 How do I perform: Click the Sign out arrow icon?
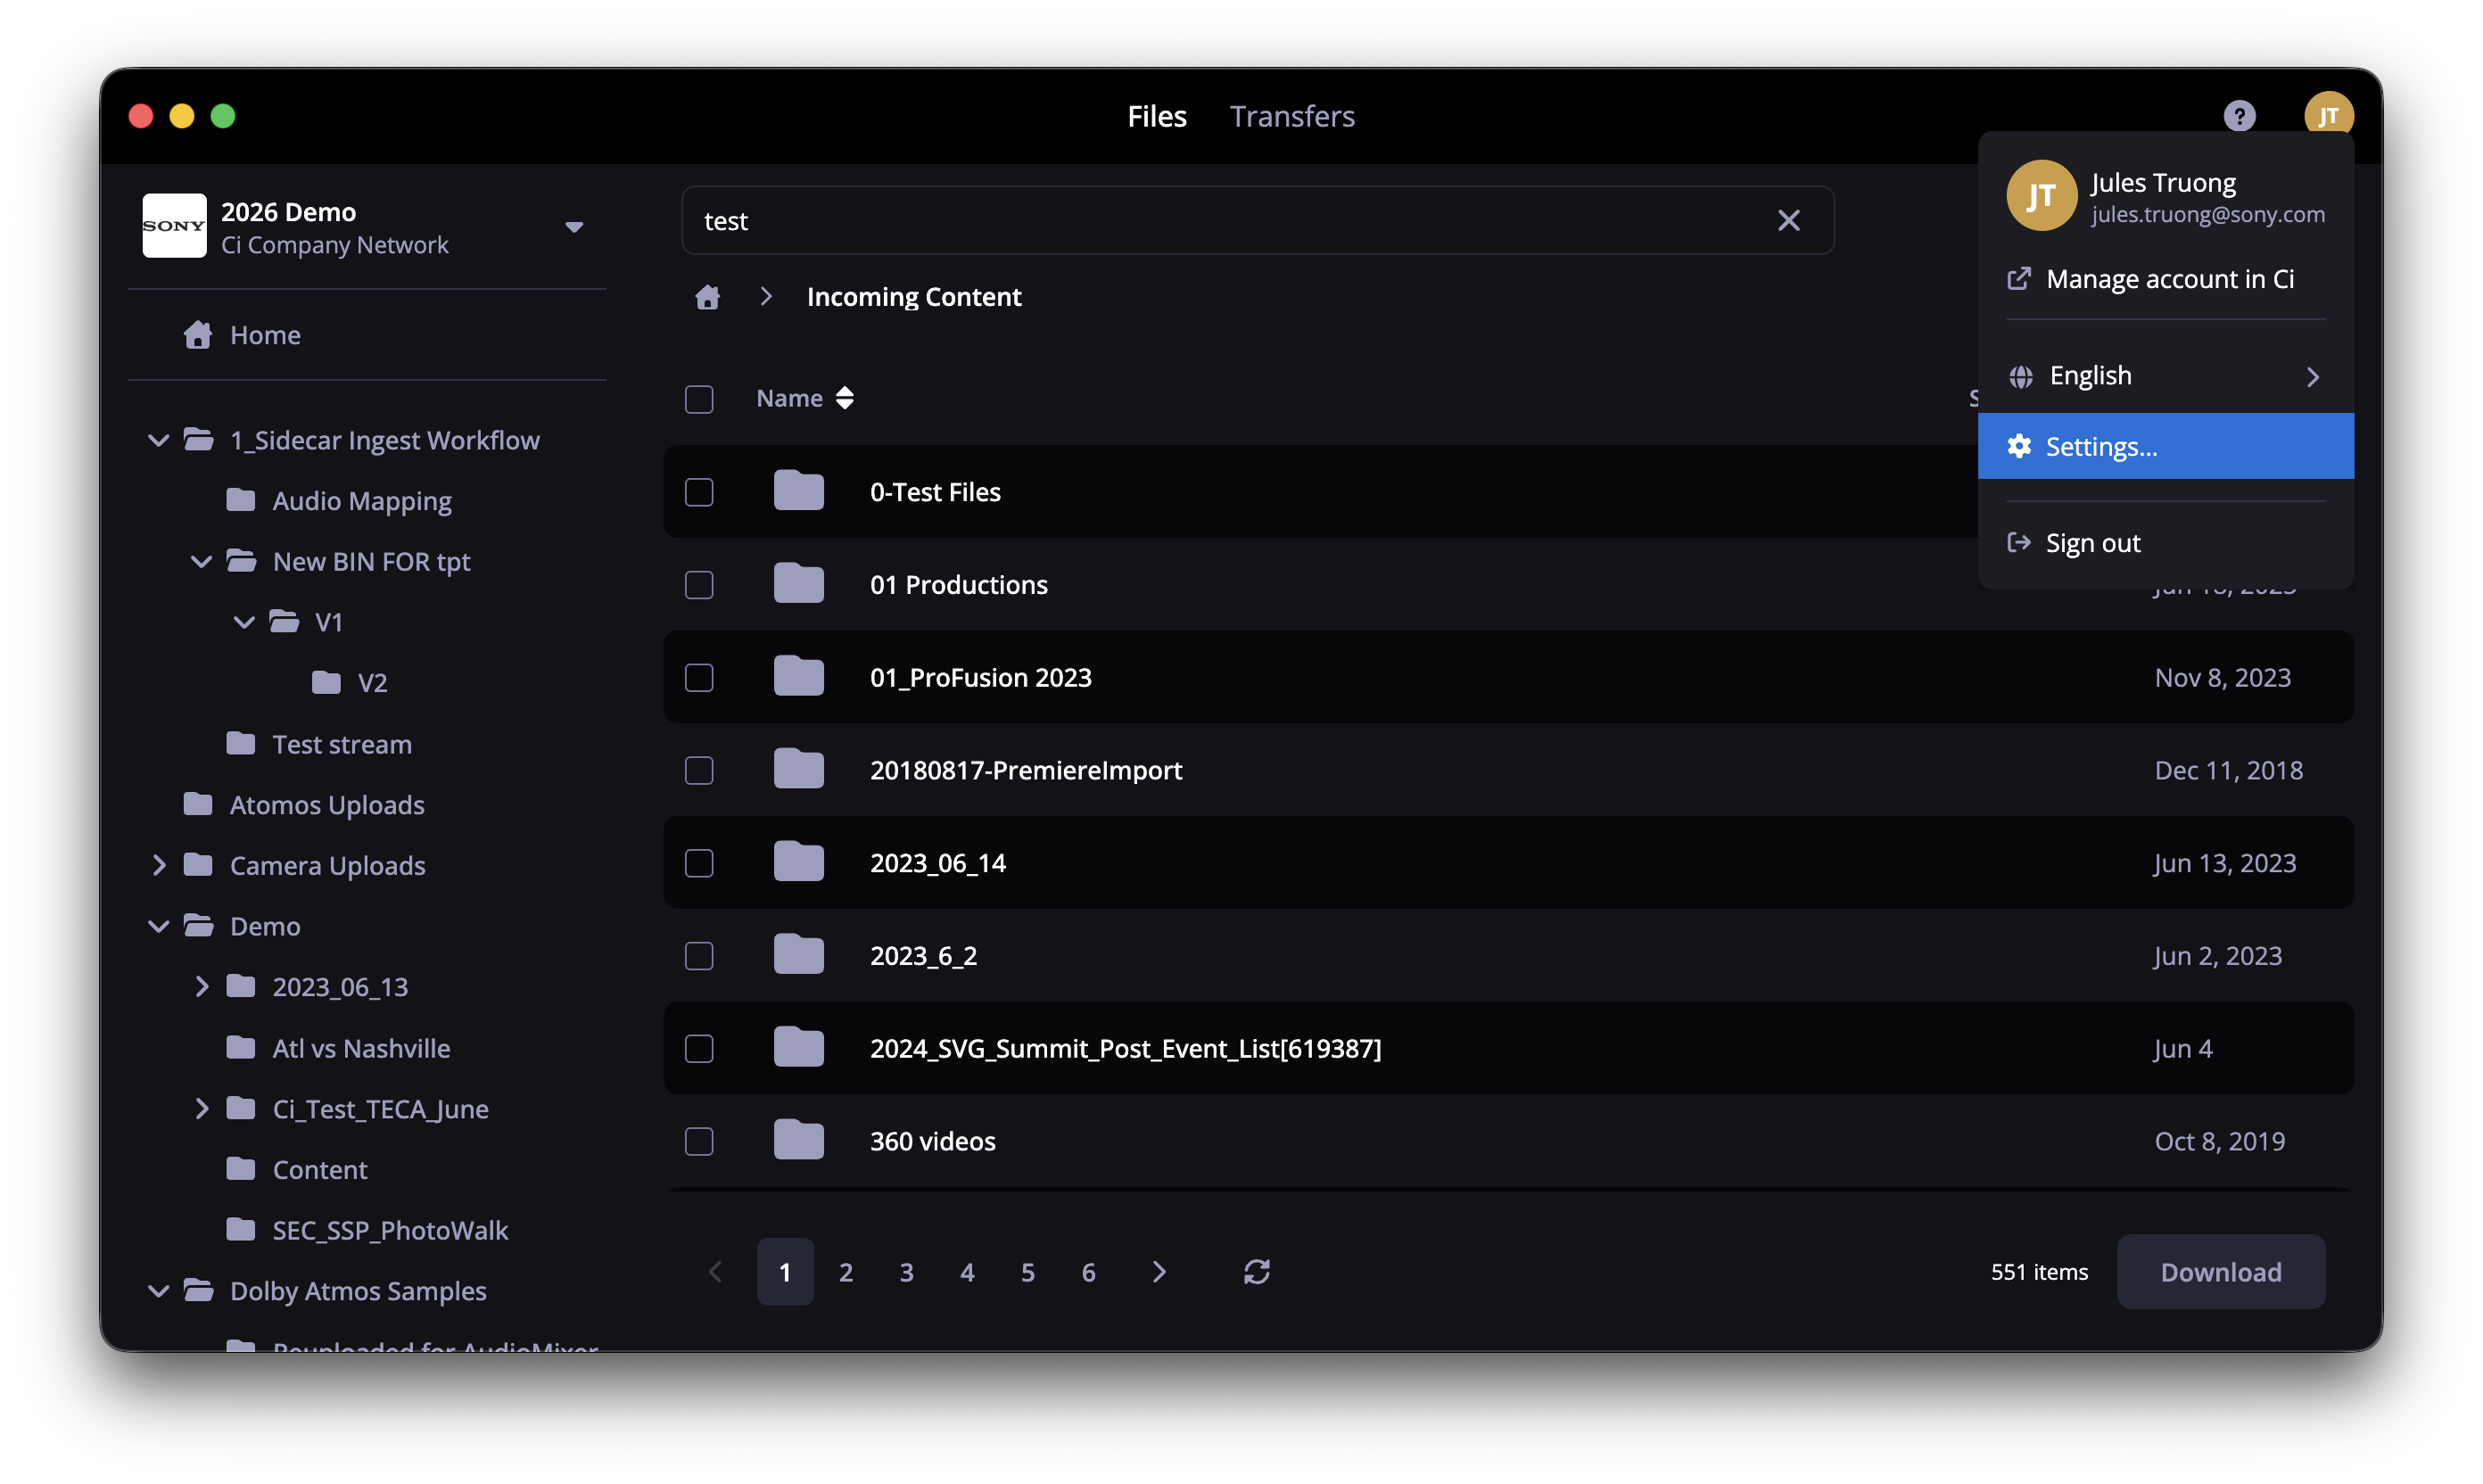[x=2018, y=543]
